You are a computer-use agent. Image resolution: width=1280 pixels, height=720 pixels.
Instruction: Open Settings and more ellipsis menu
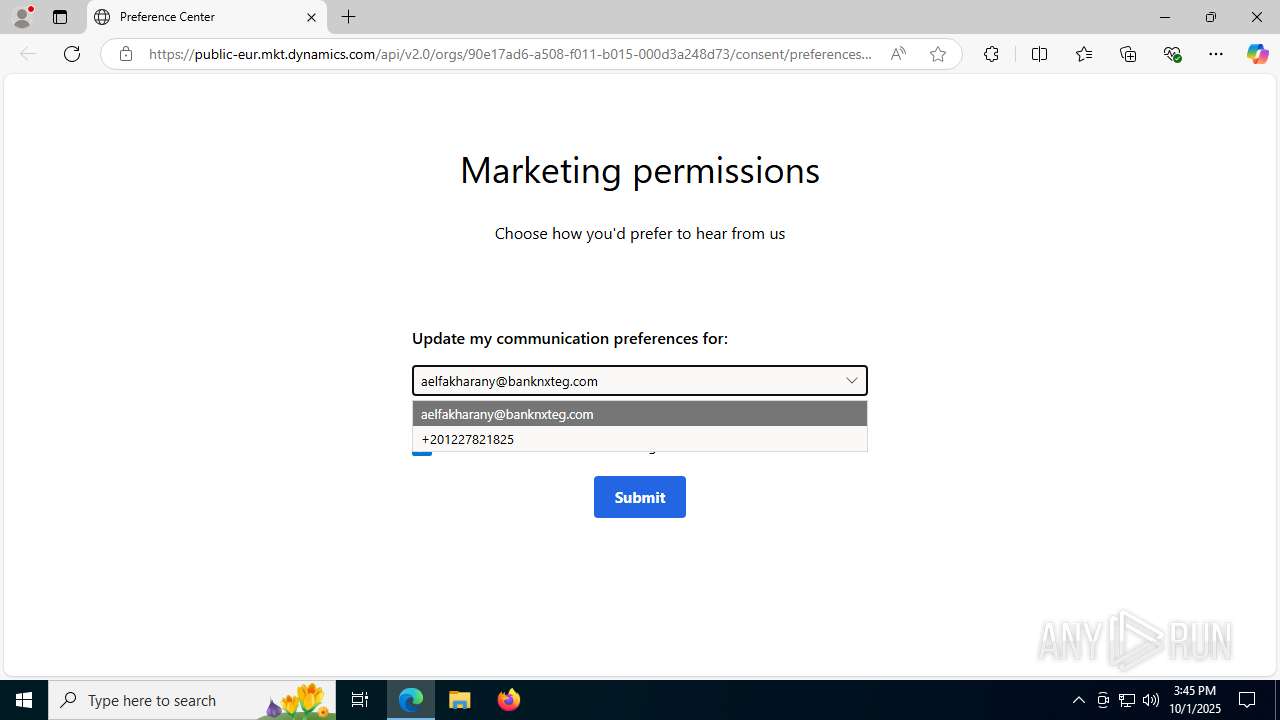(1216, 54)
